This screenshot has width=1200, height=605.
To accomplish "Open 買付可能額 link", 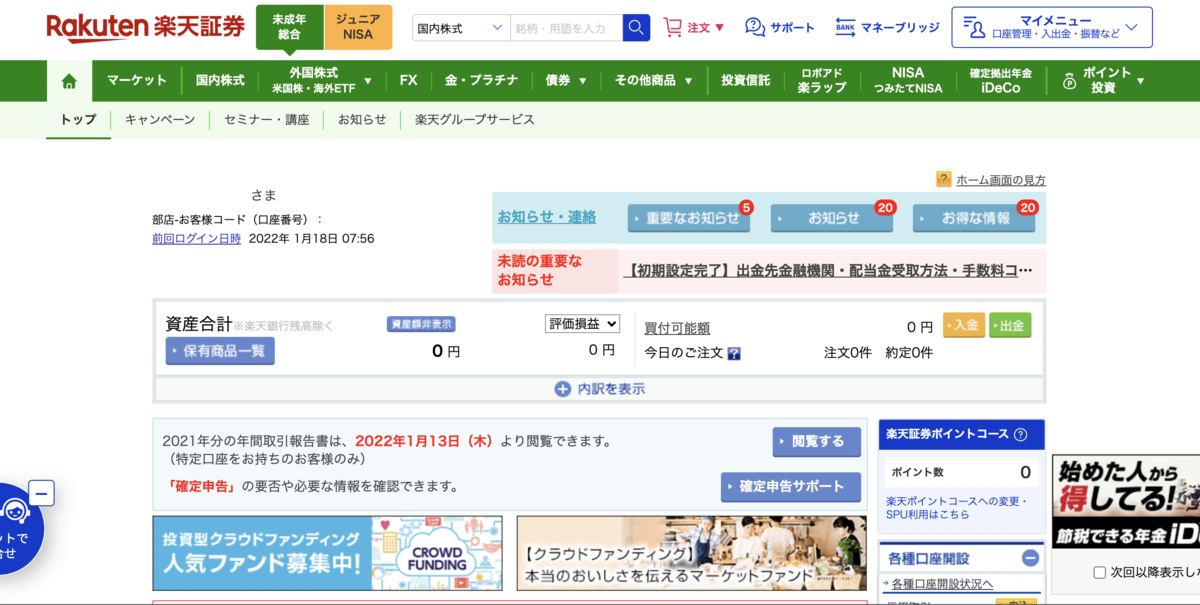I will (x=677, y=328).
